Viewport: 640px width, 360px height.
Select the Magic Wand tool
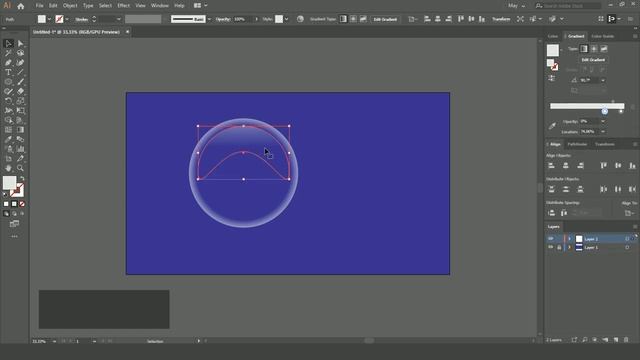point(8,53)
